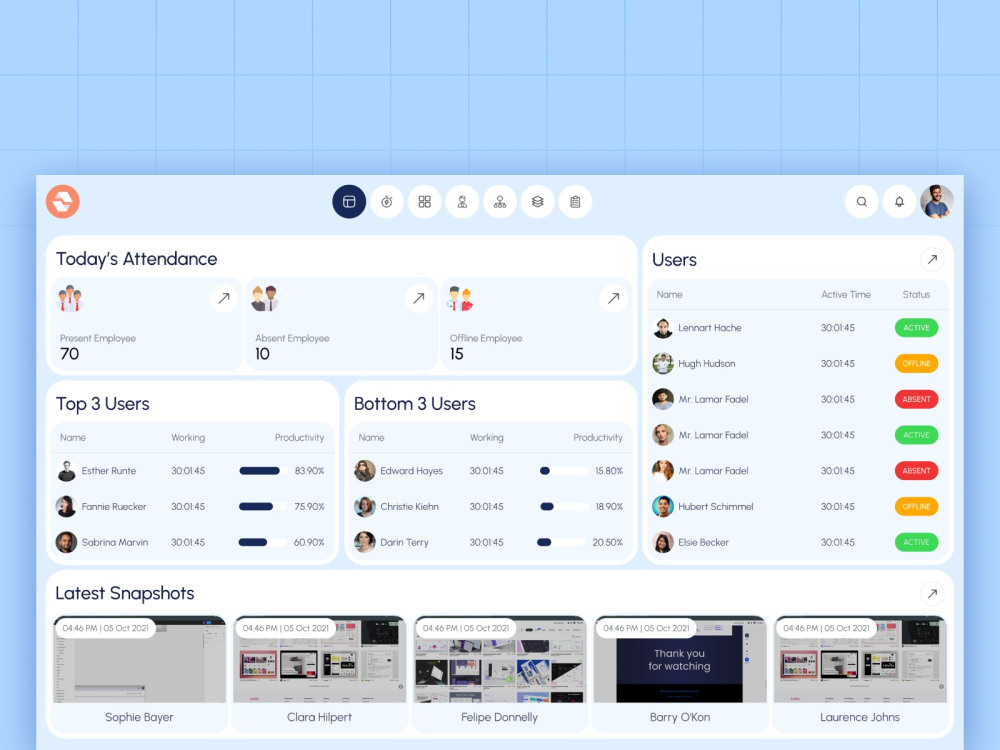Click Absent Employee count 10
The width and height of the screenshot is (1000, 750).
263,354
